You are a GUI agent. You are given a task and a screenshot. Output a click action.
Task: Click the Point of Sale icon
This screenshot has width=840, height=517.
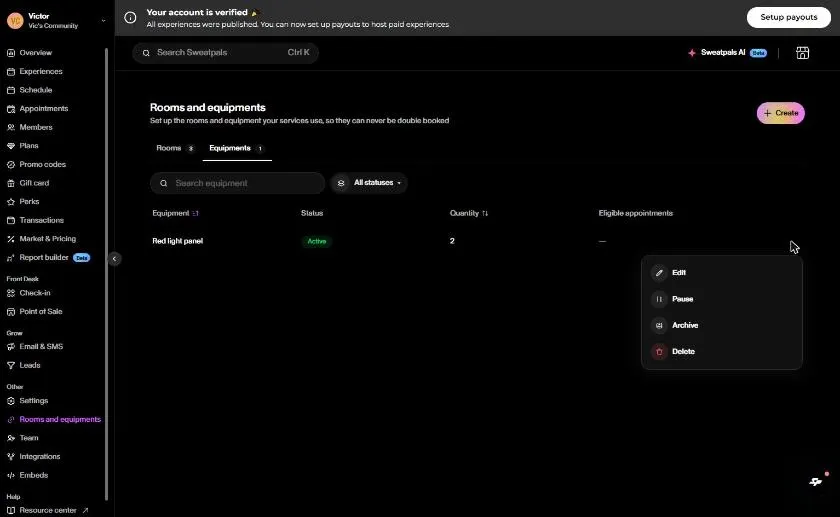[x=11, y=312]
